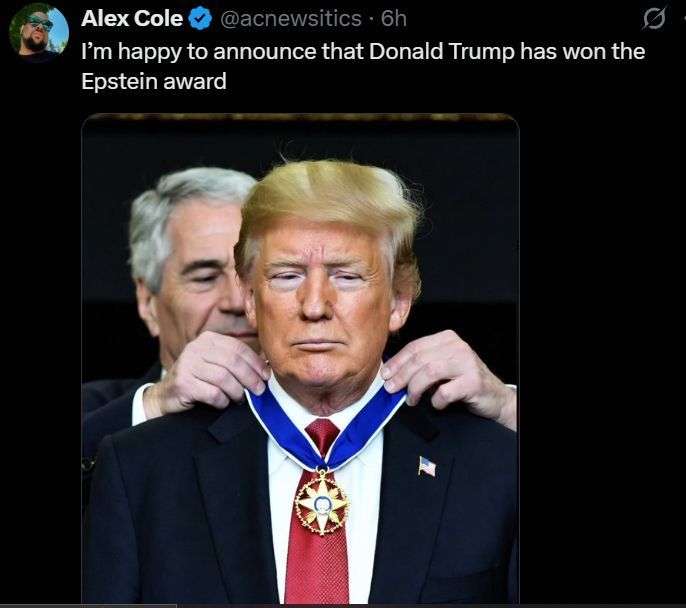Open the Grok explain-post icon
The width and height of the screenshot is (686, 608).
[x=654, y=18]
